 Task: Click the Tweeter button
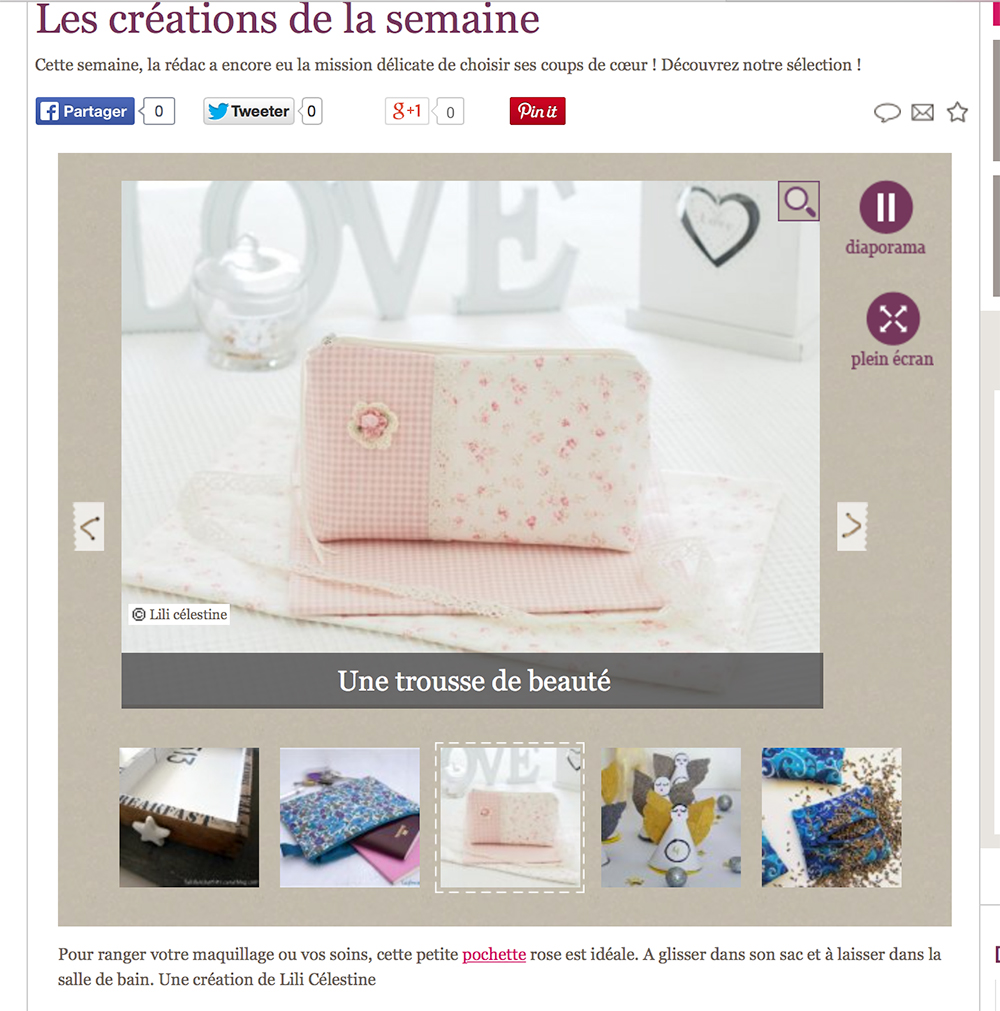[249, 111]
